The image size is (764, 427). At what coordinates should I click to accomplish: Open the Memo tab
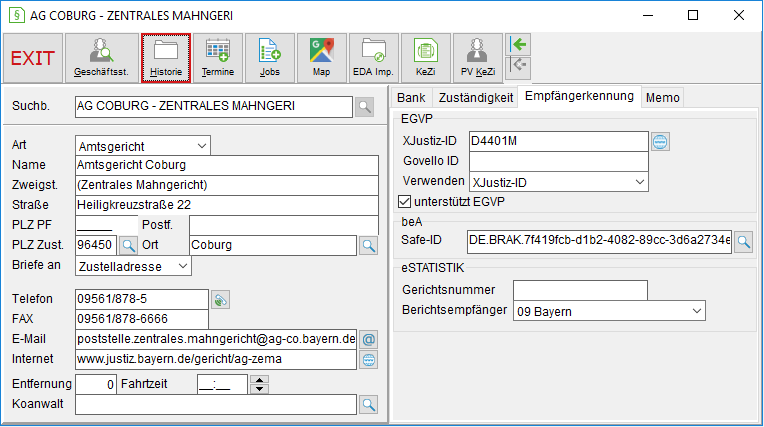tap(662, 98)
